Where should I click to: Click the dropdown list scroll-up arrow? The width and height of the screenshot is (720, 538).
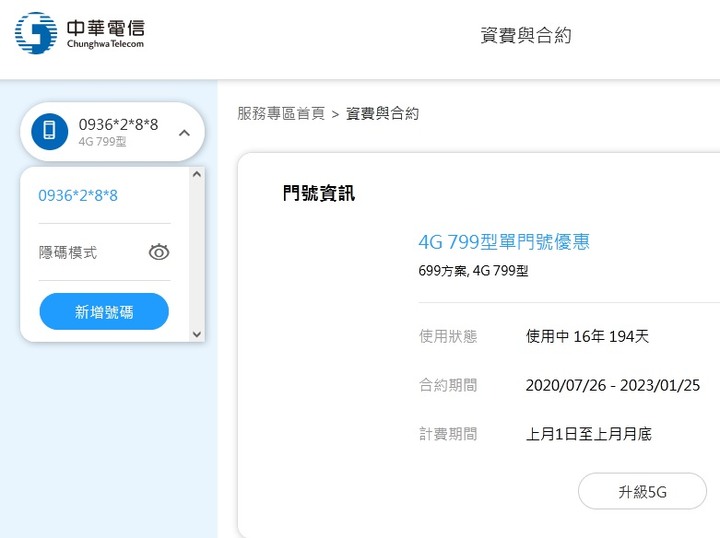coord(197,174)
